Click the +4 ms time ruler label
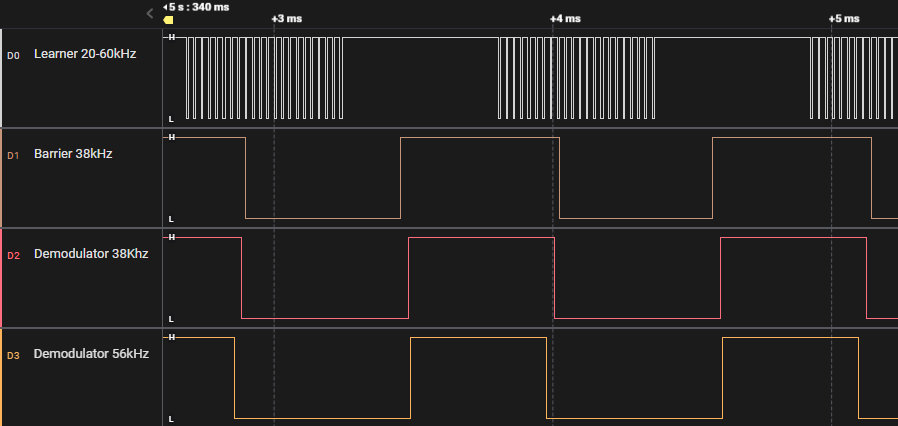Image resolution: width=898 pixels, height=426 pixels. pyautogui.click(x=565, y=19)
